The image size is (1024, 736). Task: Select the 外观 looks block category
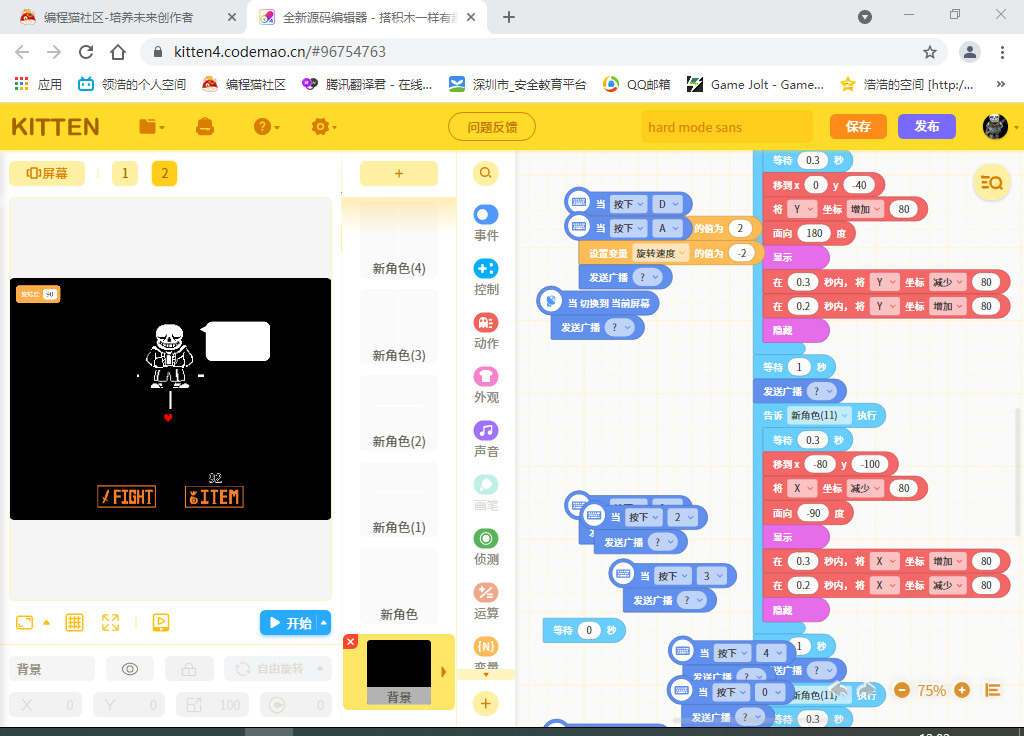(486, 385)
